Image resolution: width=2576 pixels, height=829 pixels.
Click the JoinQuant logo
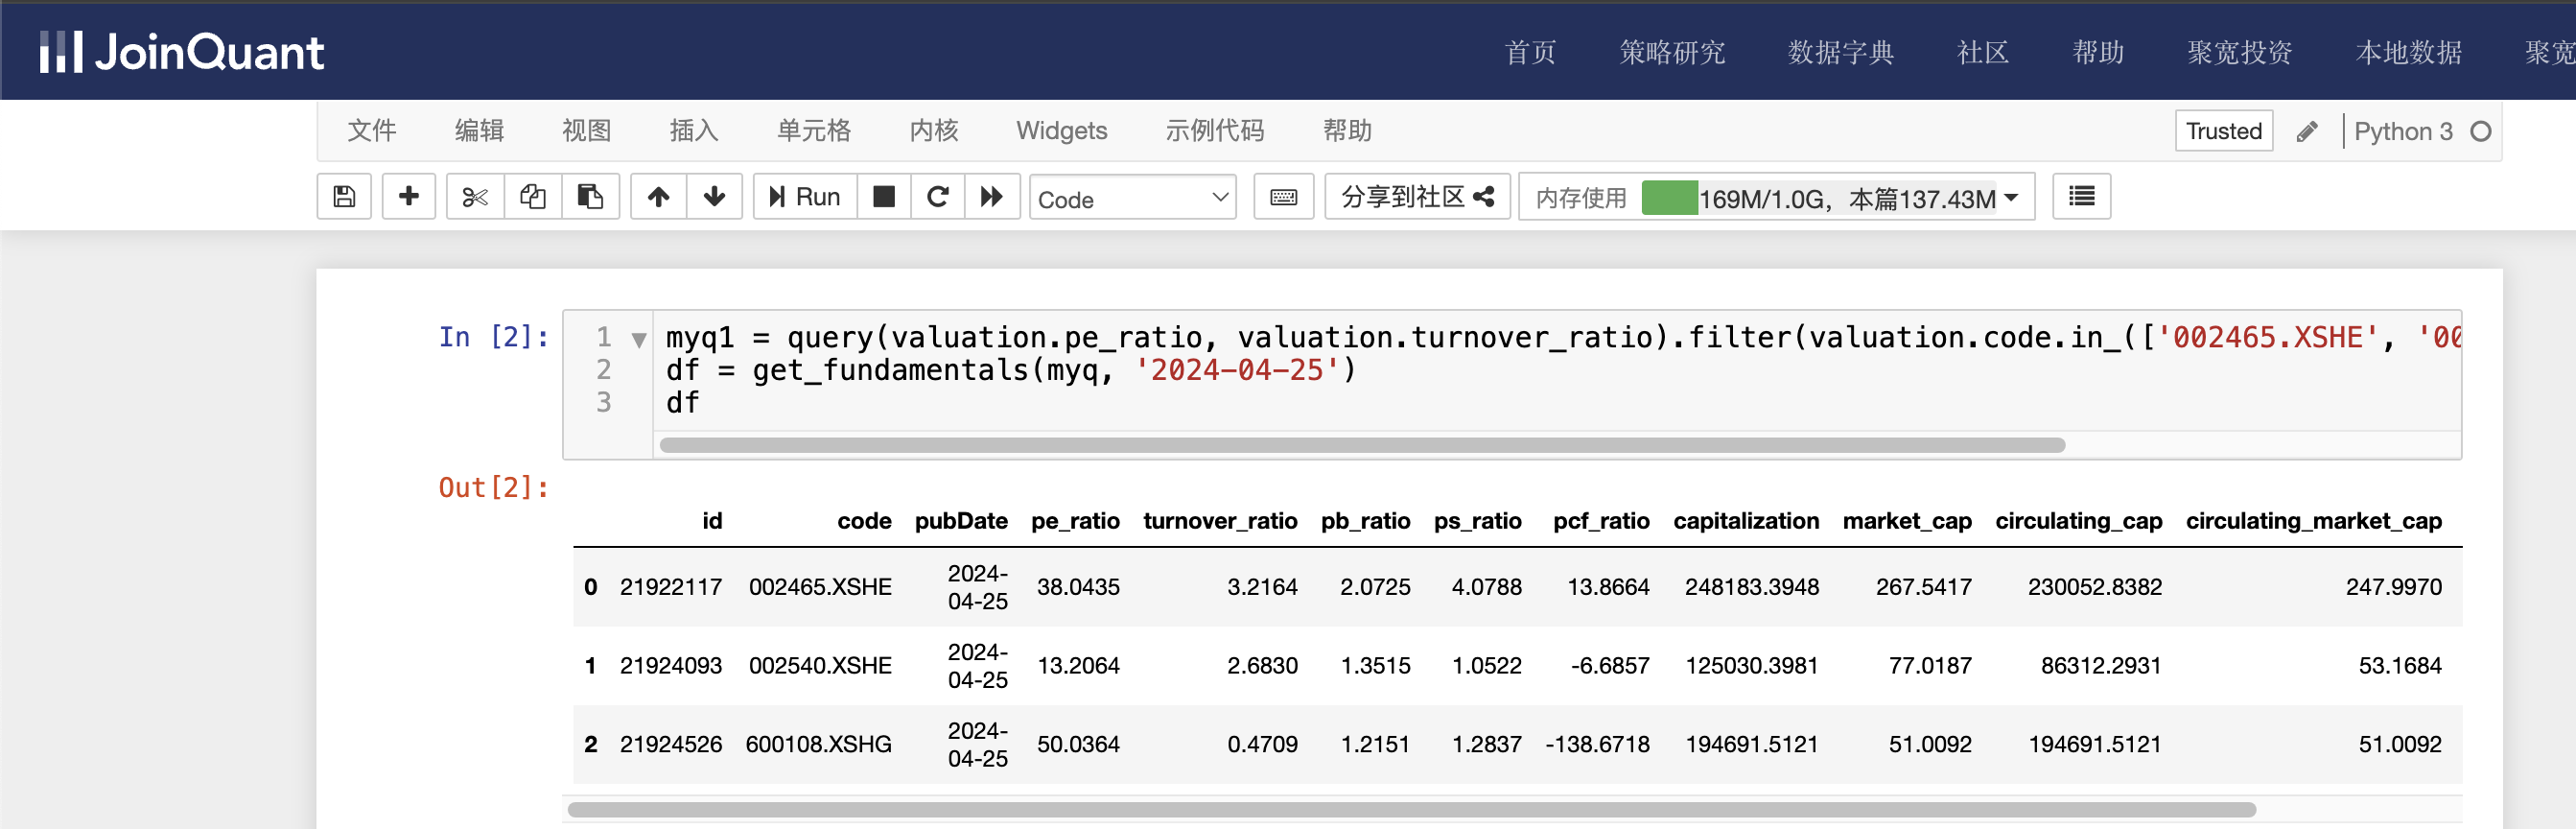(x=182, y=52)
